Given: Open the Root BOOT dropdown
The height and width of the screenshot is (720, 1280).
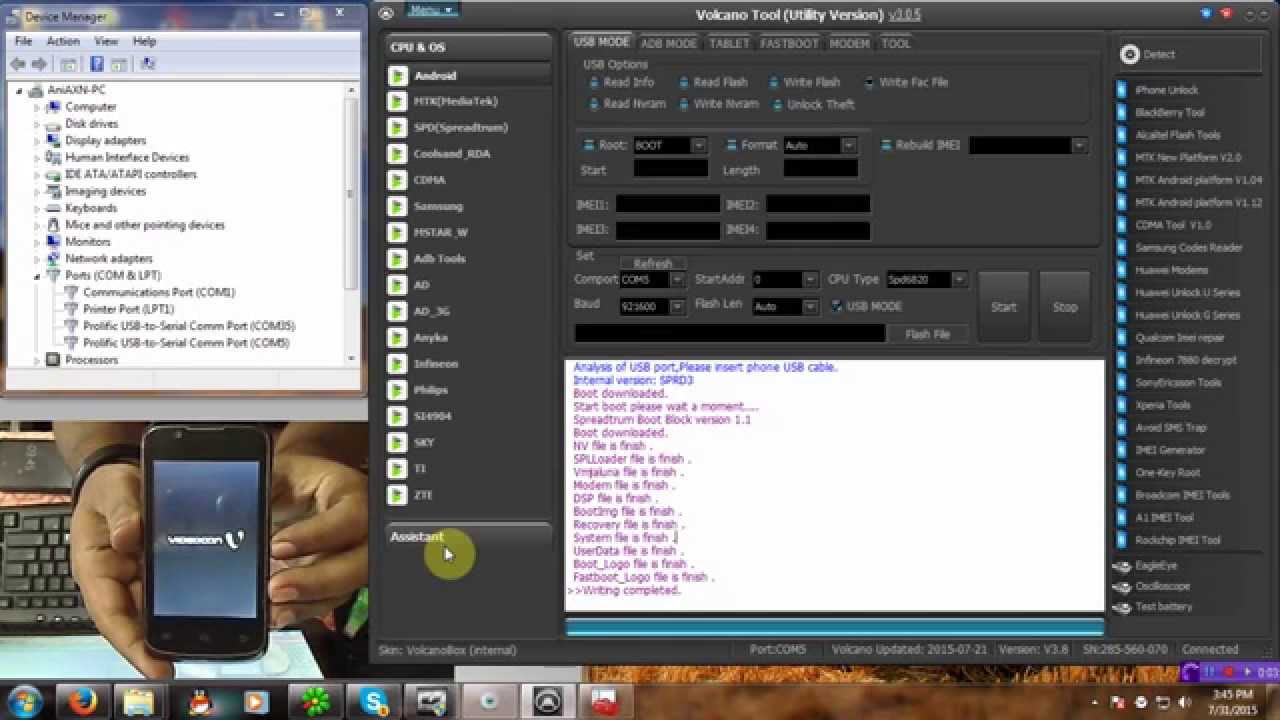Looking at the screenshot, I should 699,145.
